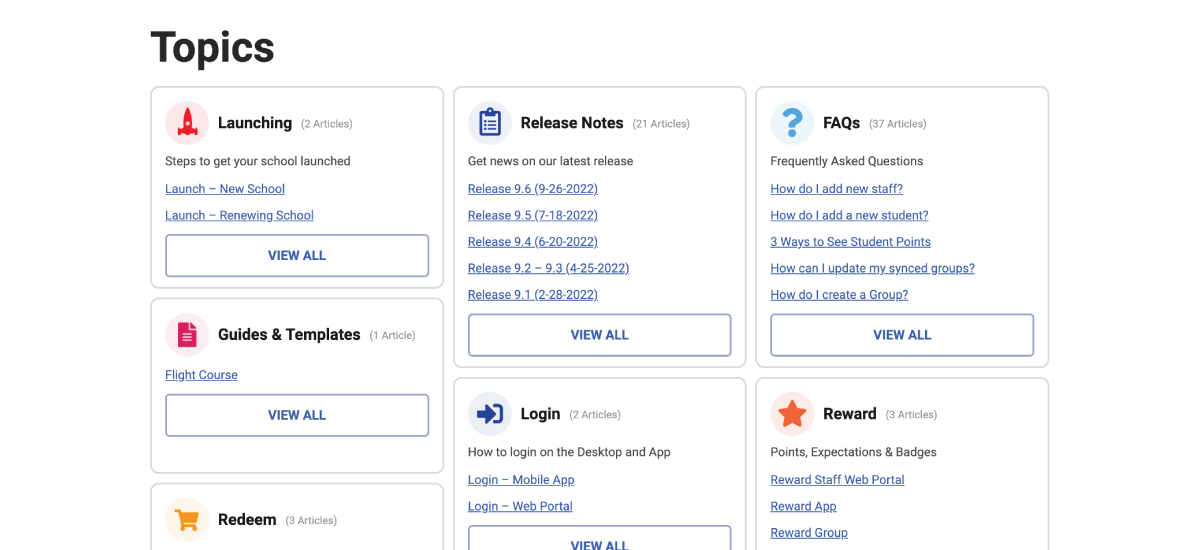Image resolution: width=1200 pixels, height=550 pixels.
Task: Open the Login – Mobile App article
Action: click(521, 480)
